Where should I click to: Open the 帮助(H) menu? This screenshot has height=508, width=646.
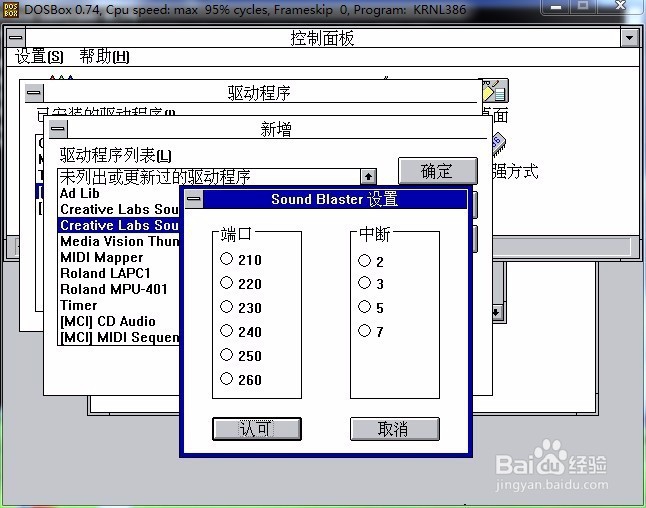tap(104, 56)
